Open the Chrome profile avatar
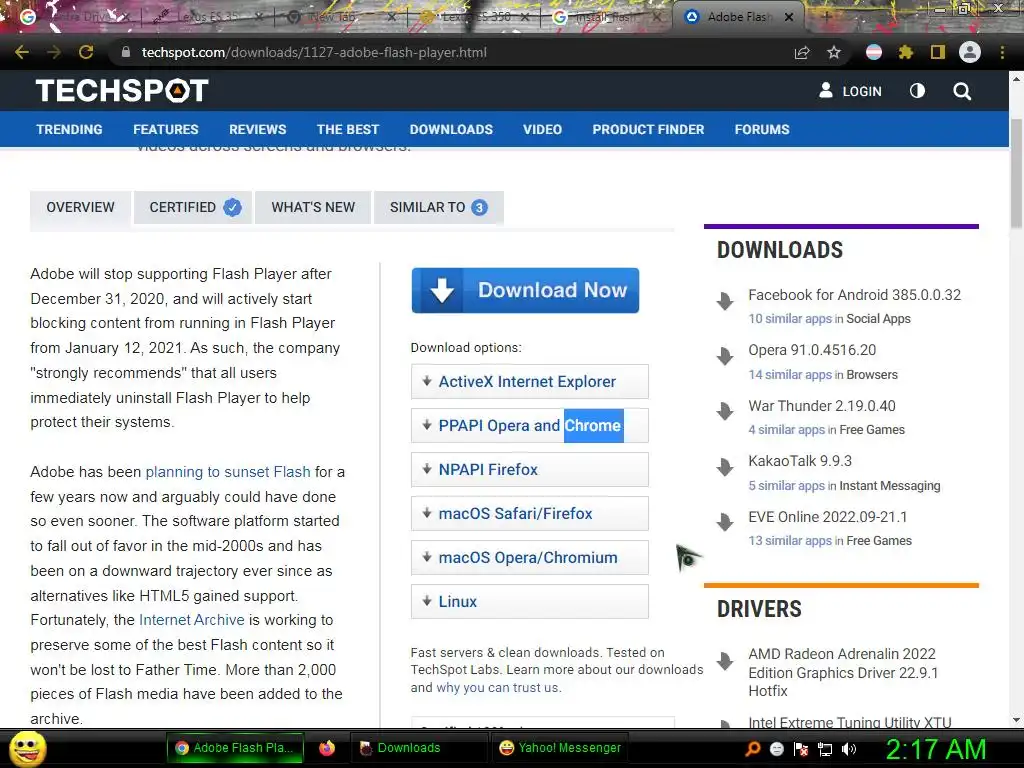This screenshot has width=1024, height=768. [x=970, y=52]
